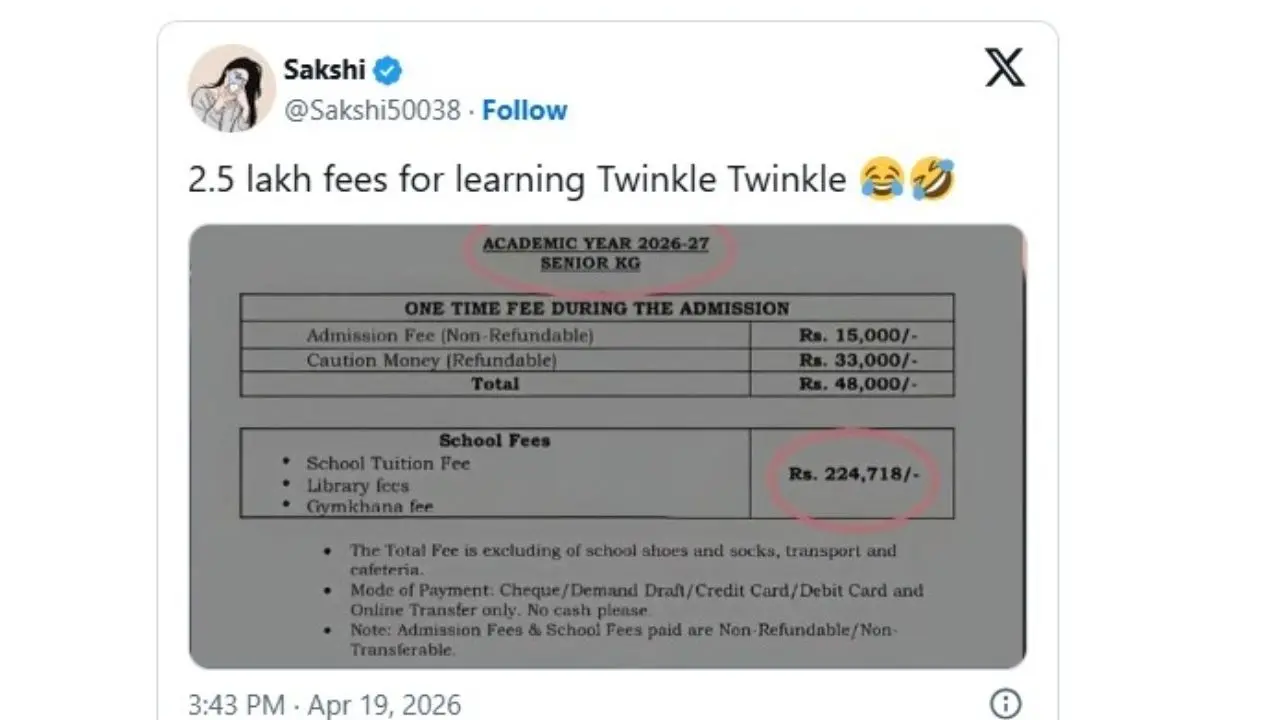The image size is (1280, 720).
Task: Click the circled Rs. 224,718 amount
Action: [x=853, y=474]
